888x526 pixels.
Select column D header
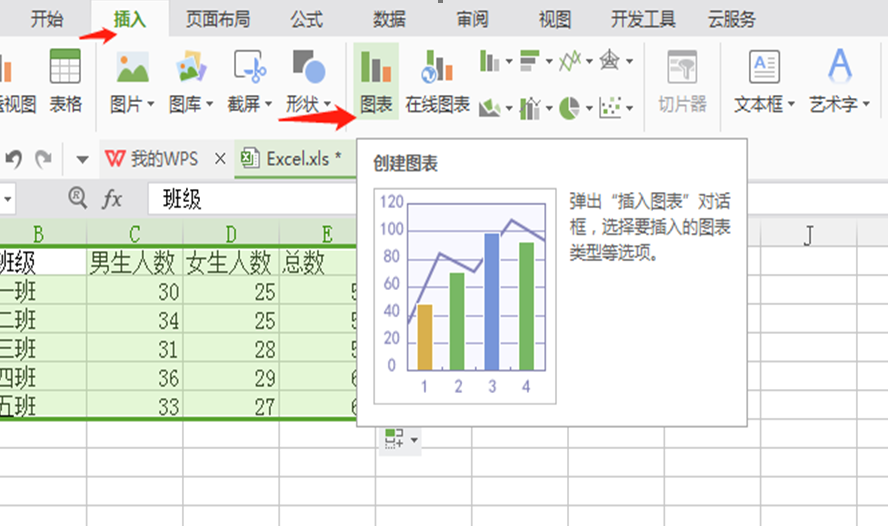tap(231, 233)
